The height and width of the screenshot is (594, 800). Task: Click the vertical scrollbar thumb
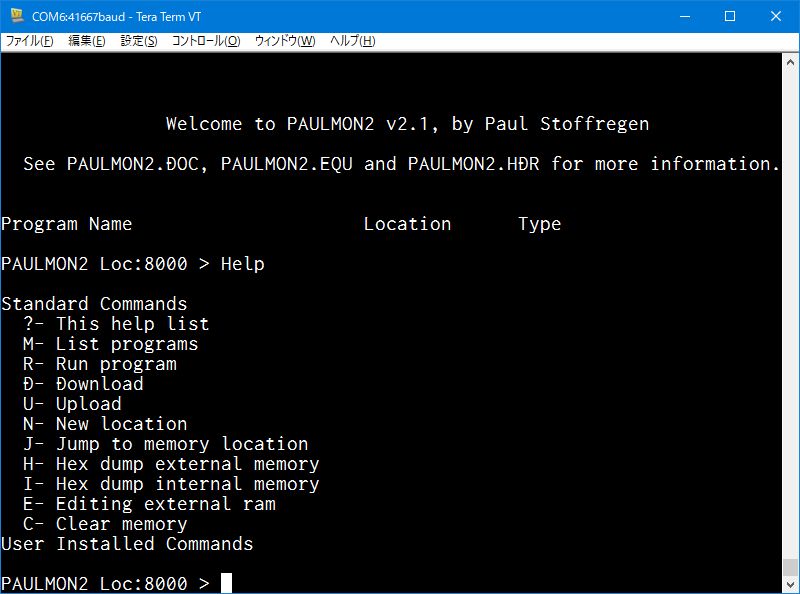[790, 566]
